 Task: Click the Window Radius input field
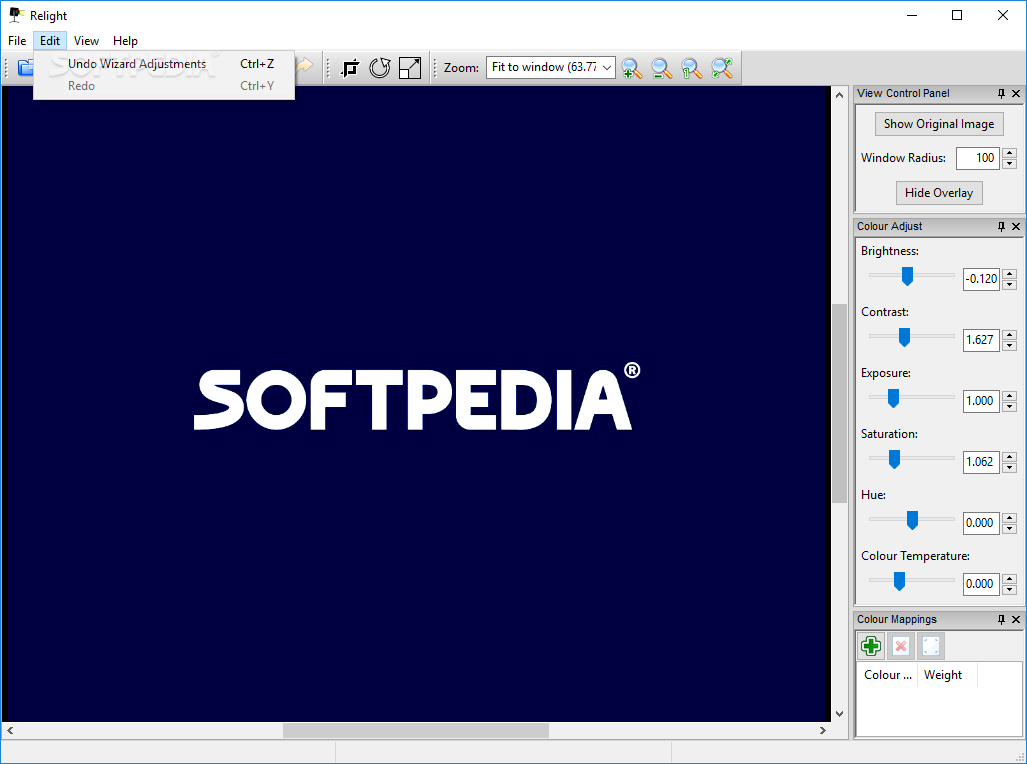point(977,158)
